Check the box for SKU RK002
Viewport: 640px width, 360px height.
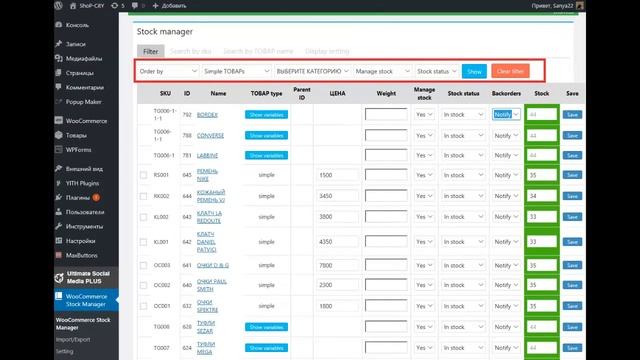pos(143,196)
